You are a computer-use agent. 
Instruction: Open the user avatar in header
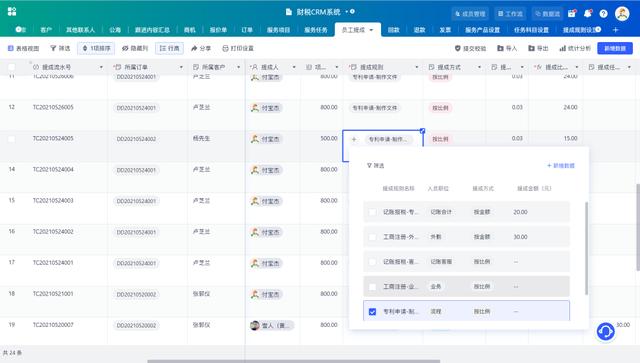click(x=622, y=13)
